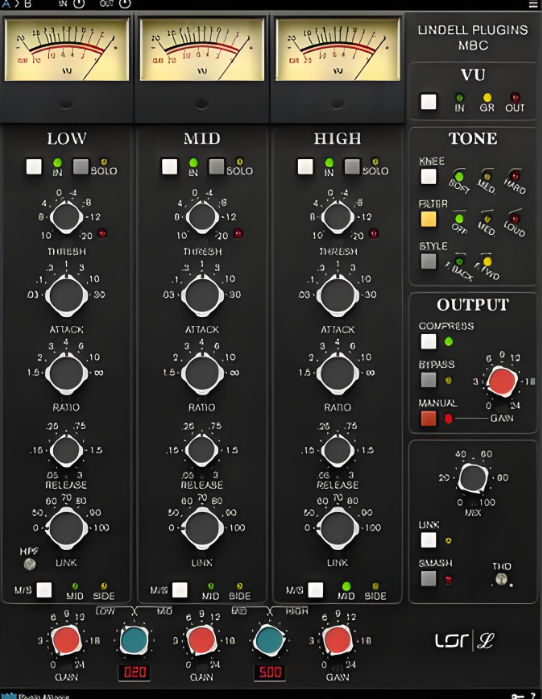Toggle the SMASH button

tap(428, 579)
